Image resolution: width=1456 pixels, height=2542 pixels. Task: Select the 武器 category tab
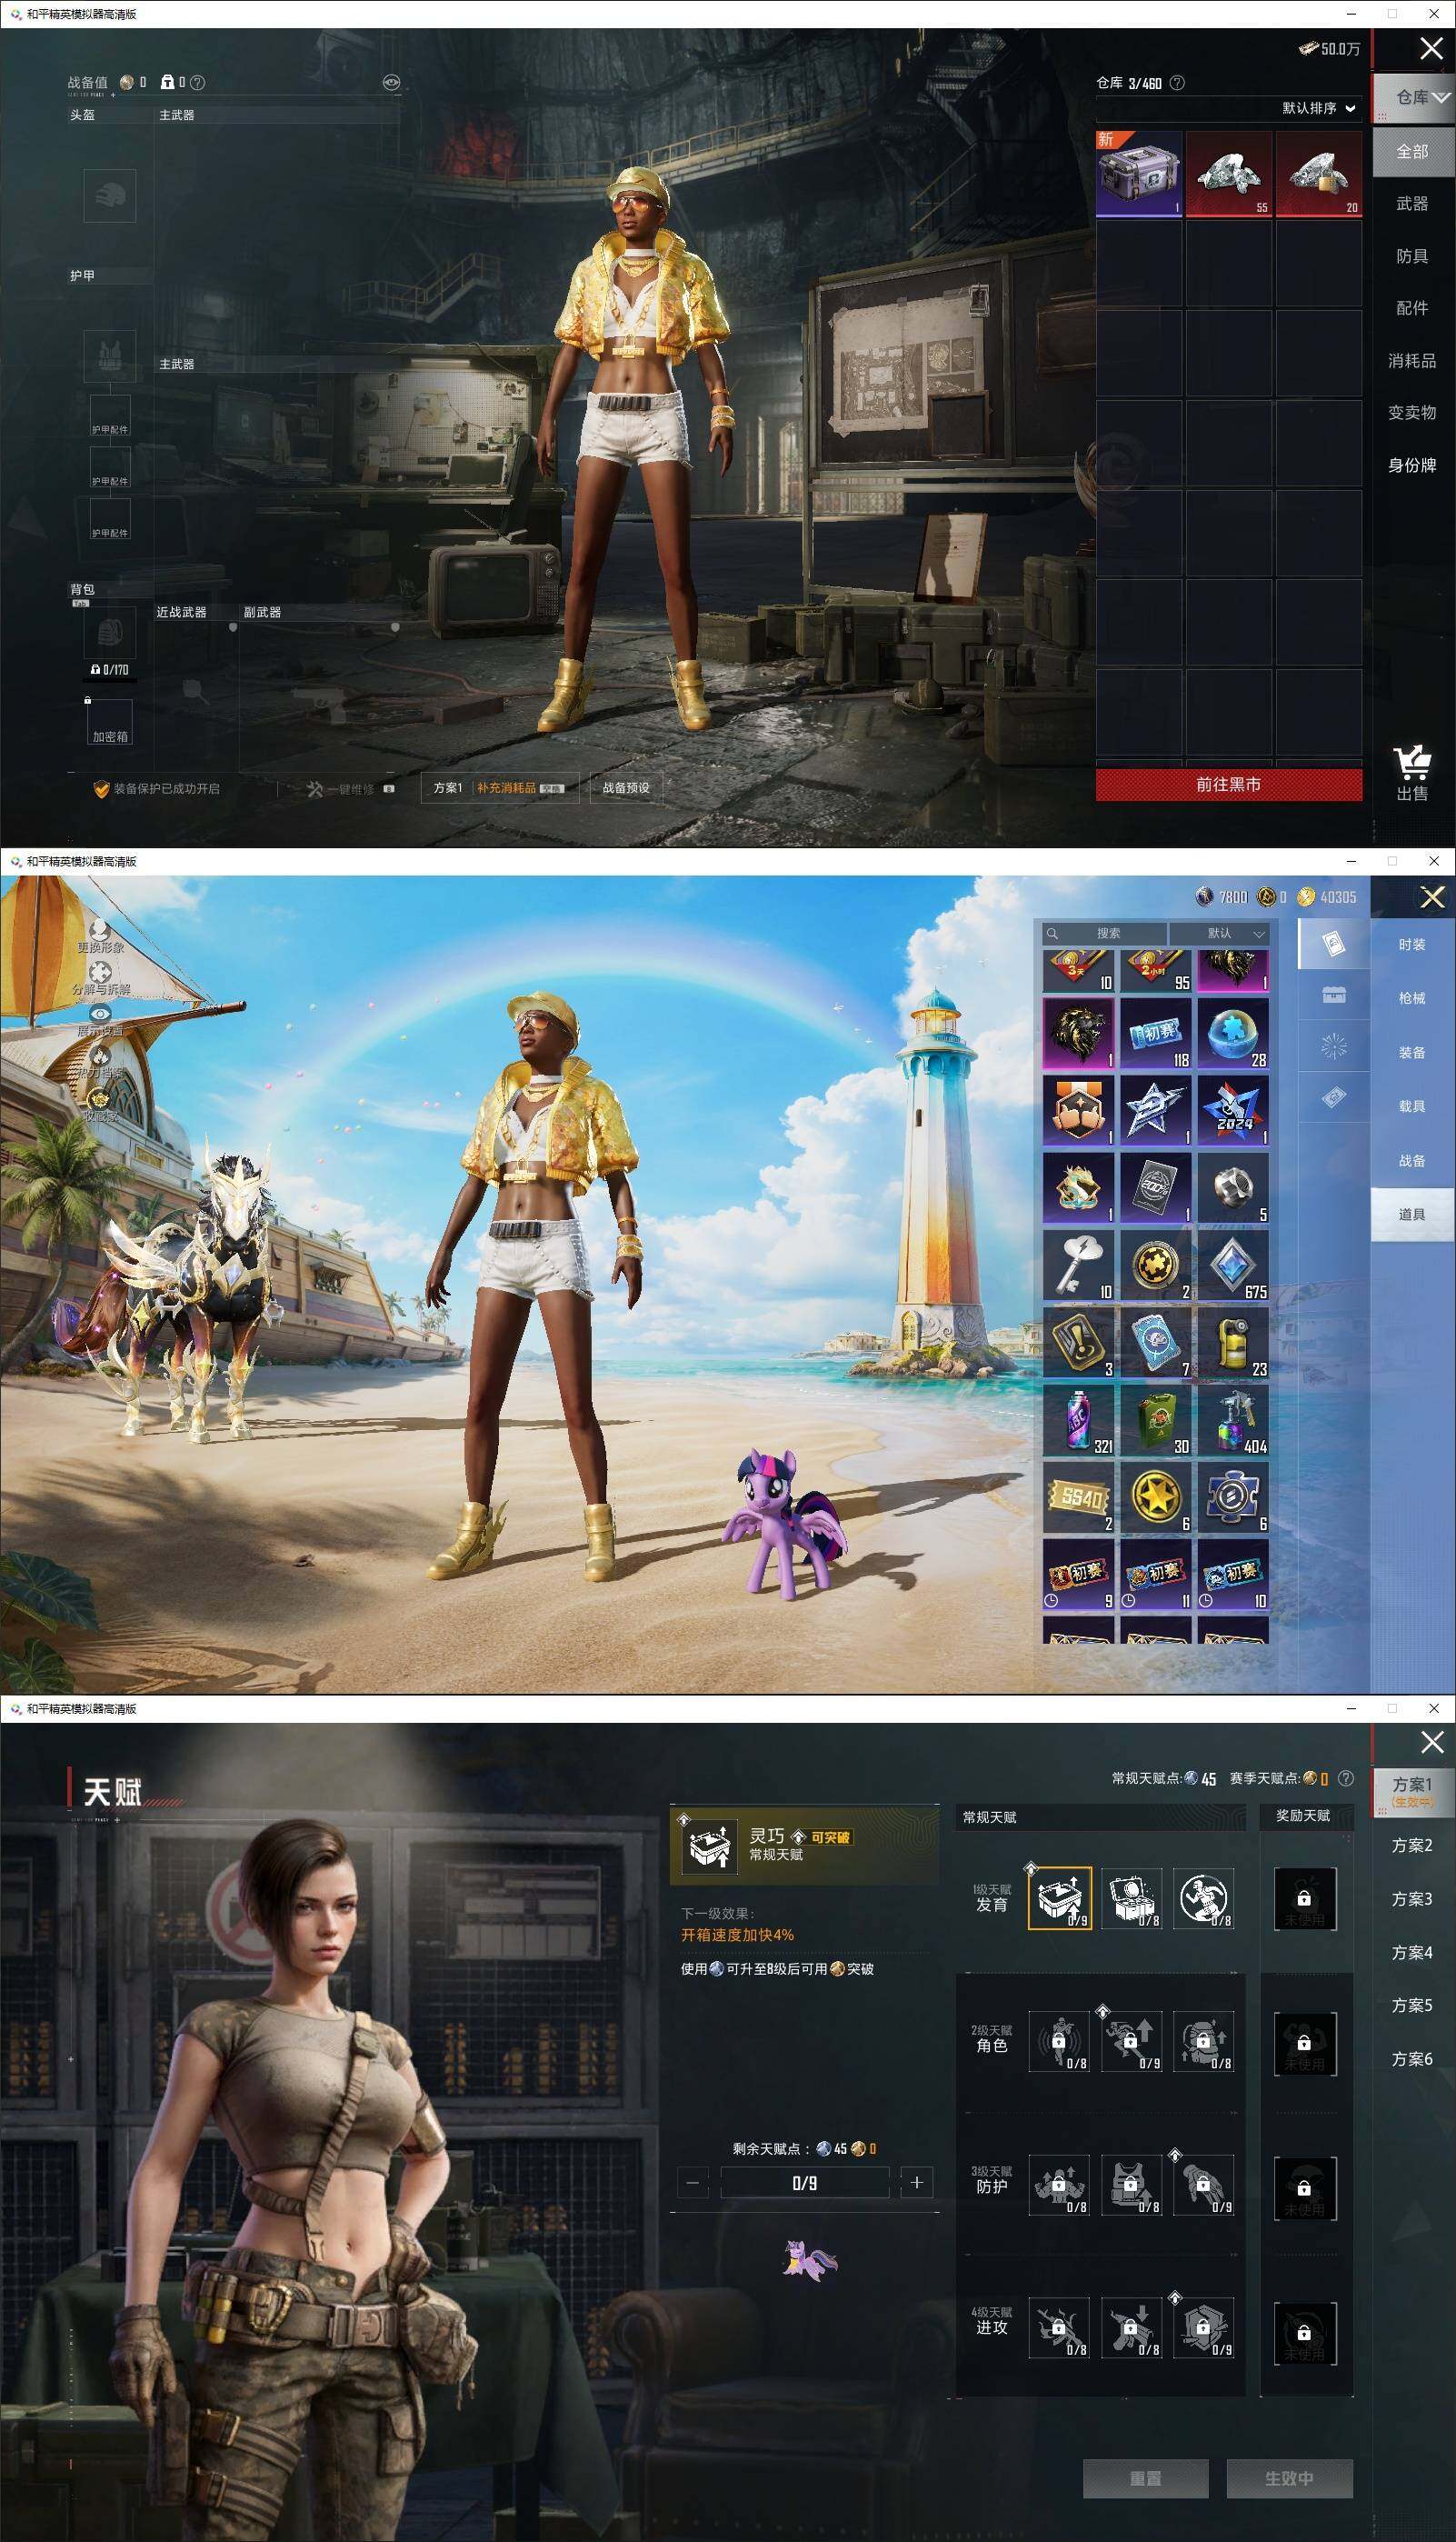1412,204
